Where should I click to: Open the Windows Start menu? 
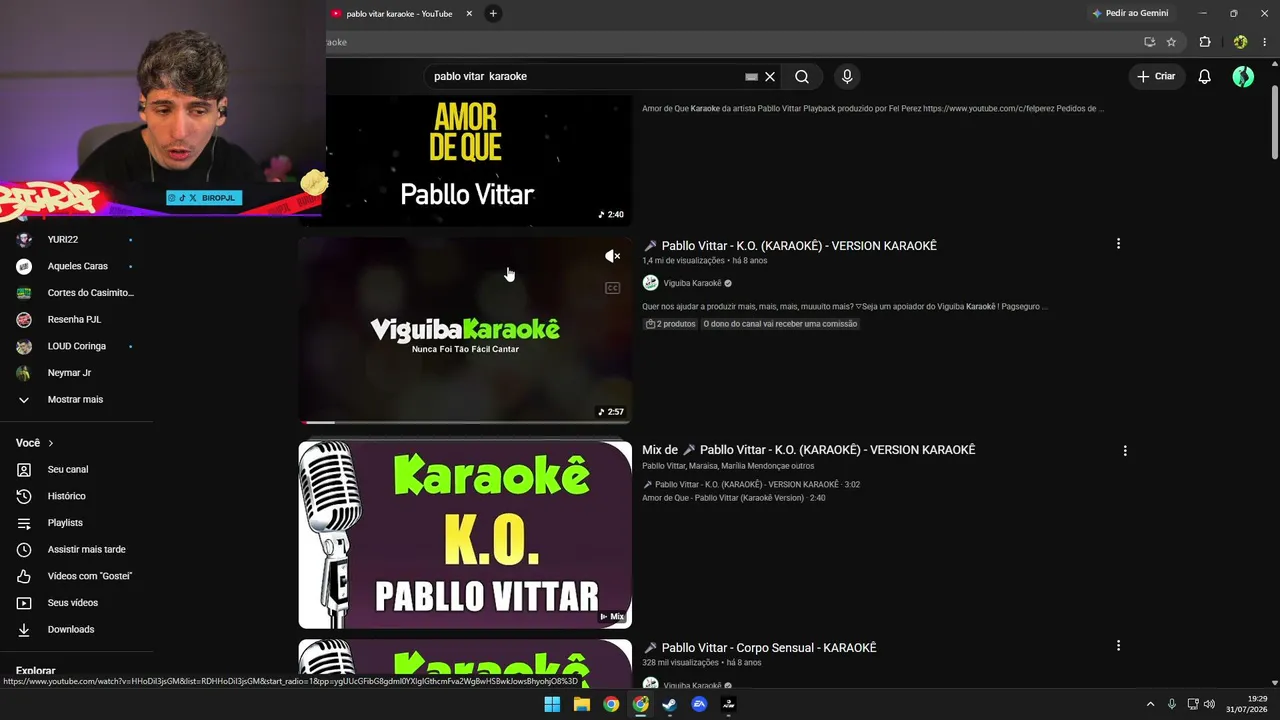[552, 704]
